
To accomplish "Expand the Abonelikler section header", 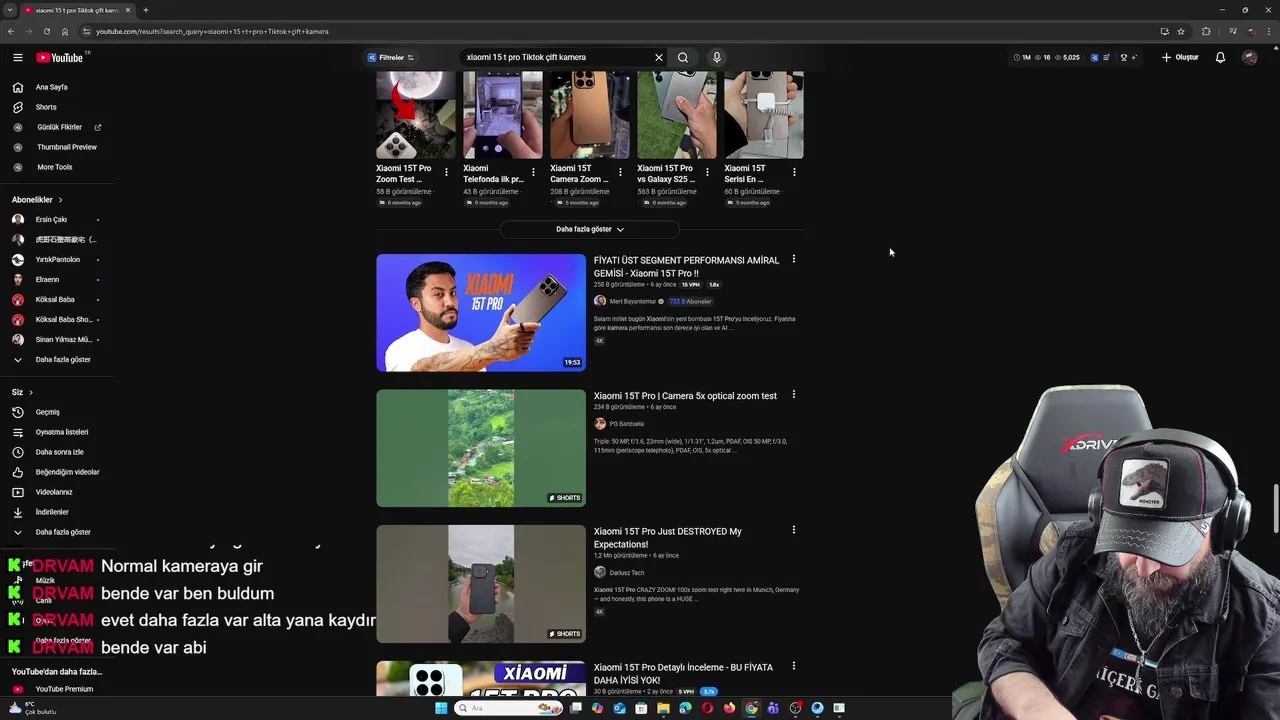I will [x=37, y=200].
